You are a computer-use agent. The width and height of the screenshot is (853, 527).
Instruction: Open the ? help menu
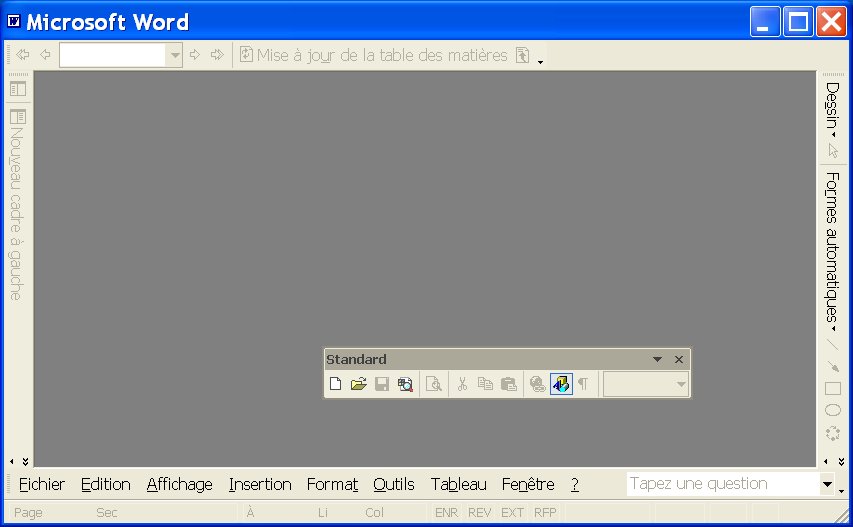[x=575, y=484]
